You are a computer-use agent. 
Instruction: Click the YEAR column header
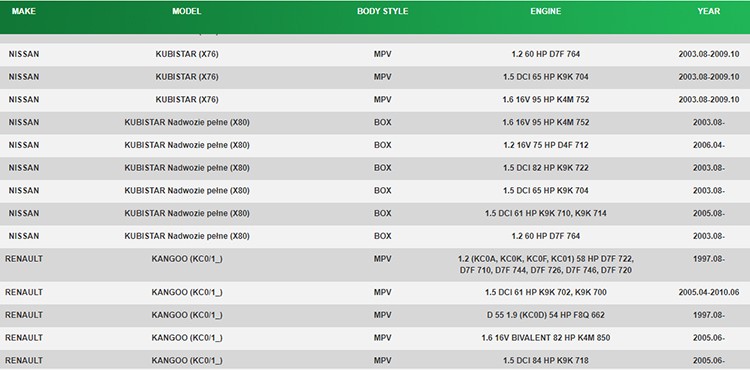point(708,11)
